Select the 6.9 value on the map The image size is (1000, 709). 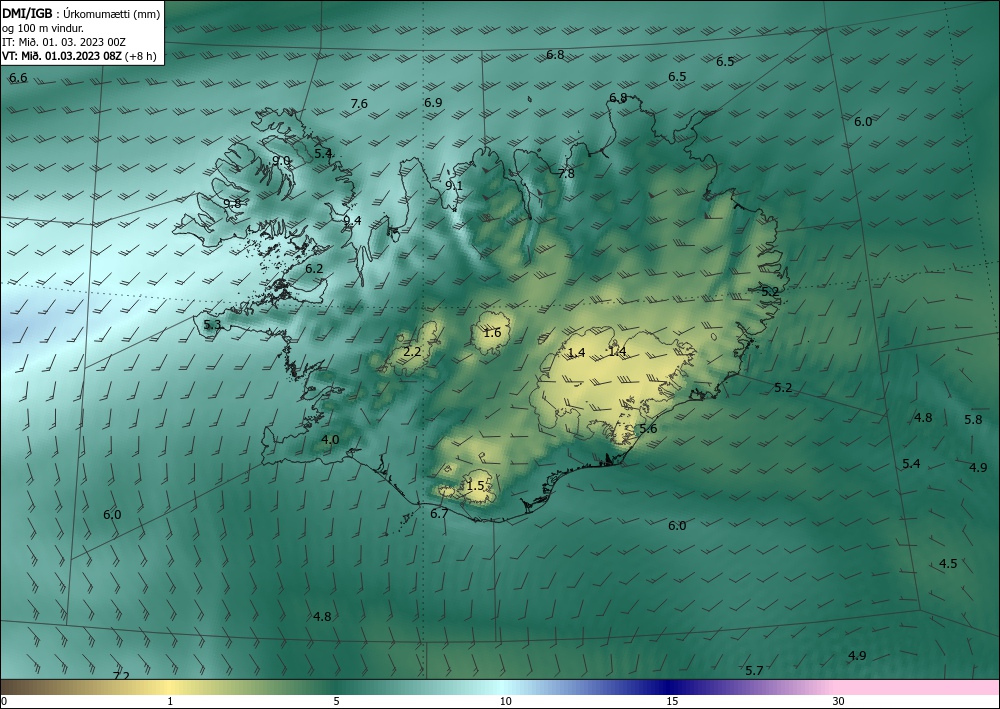click(433, 103)
